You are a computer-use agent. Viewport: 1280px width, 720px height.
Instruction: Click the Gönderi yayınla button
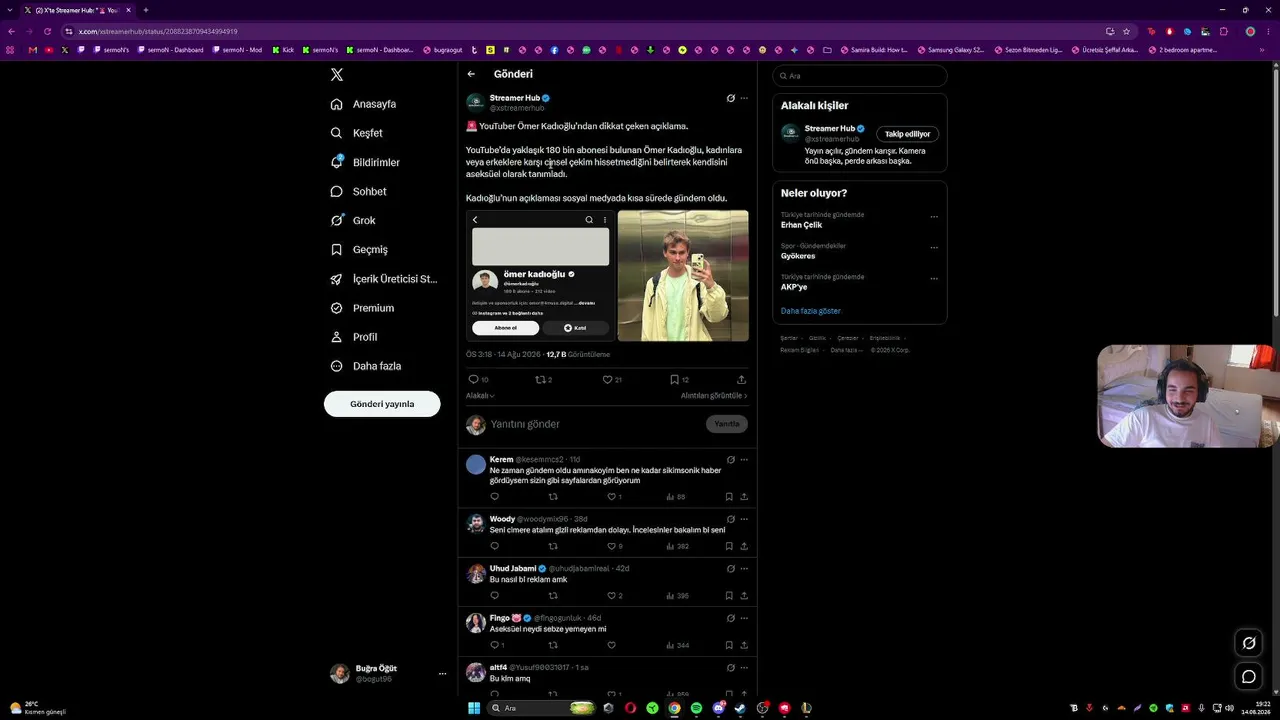click(x=382, y=404)
